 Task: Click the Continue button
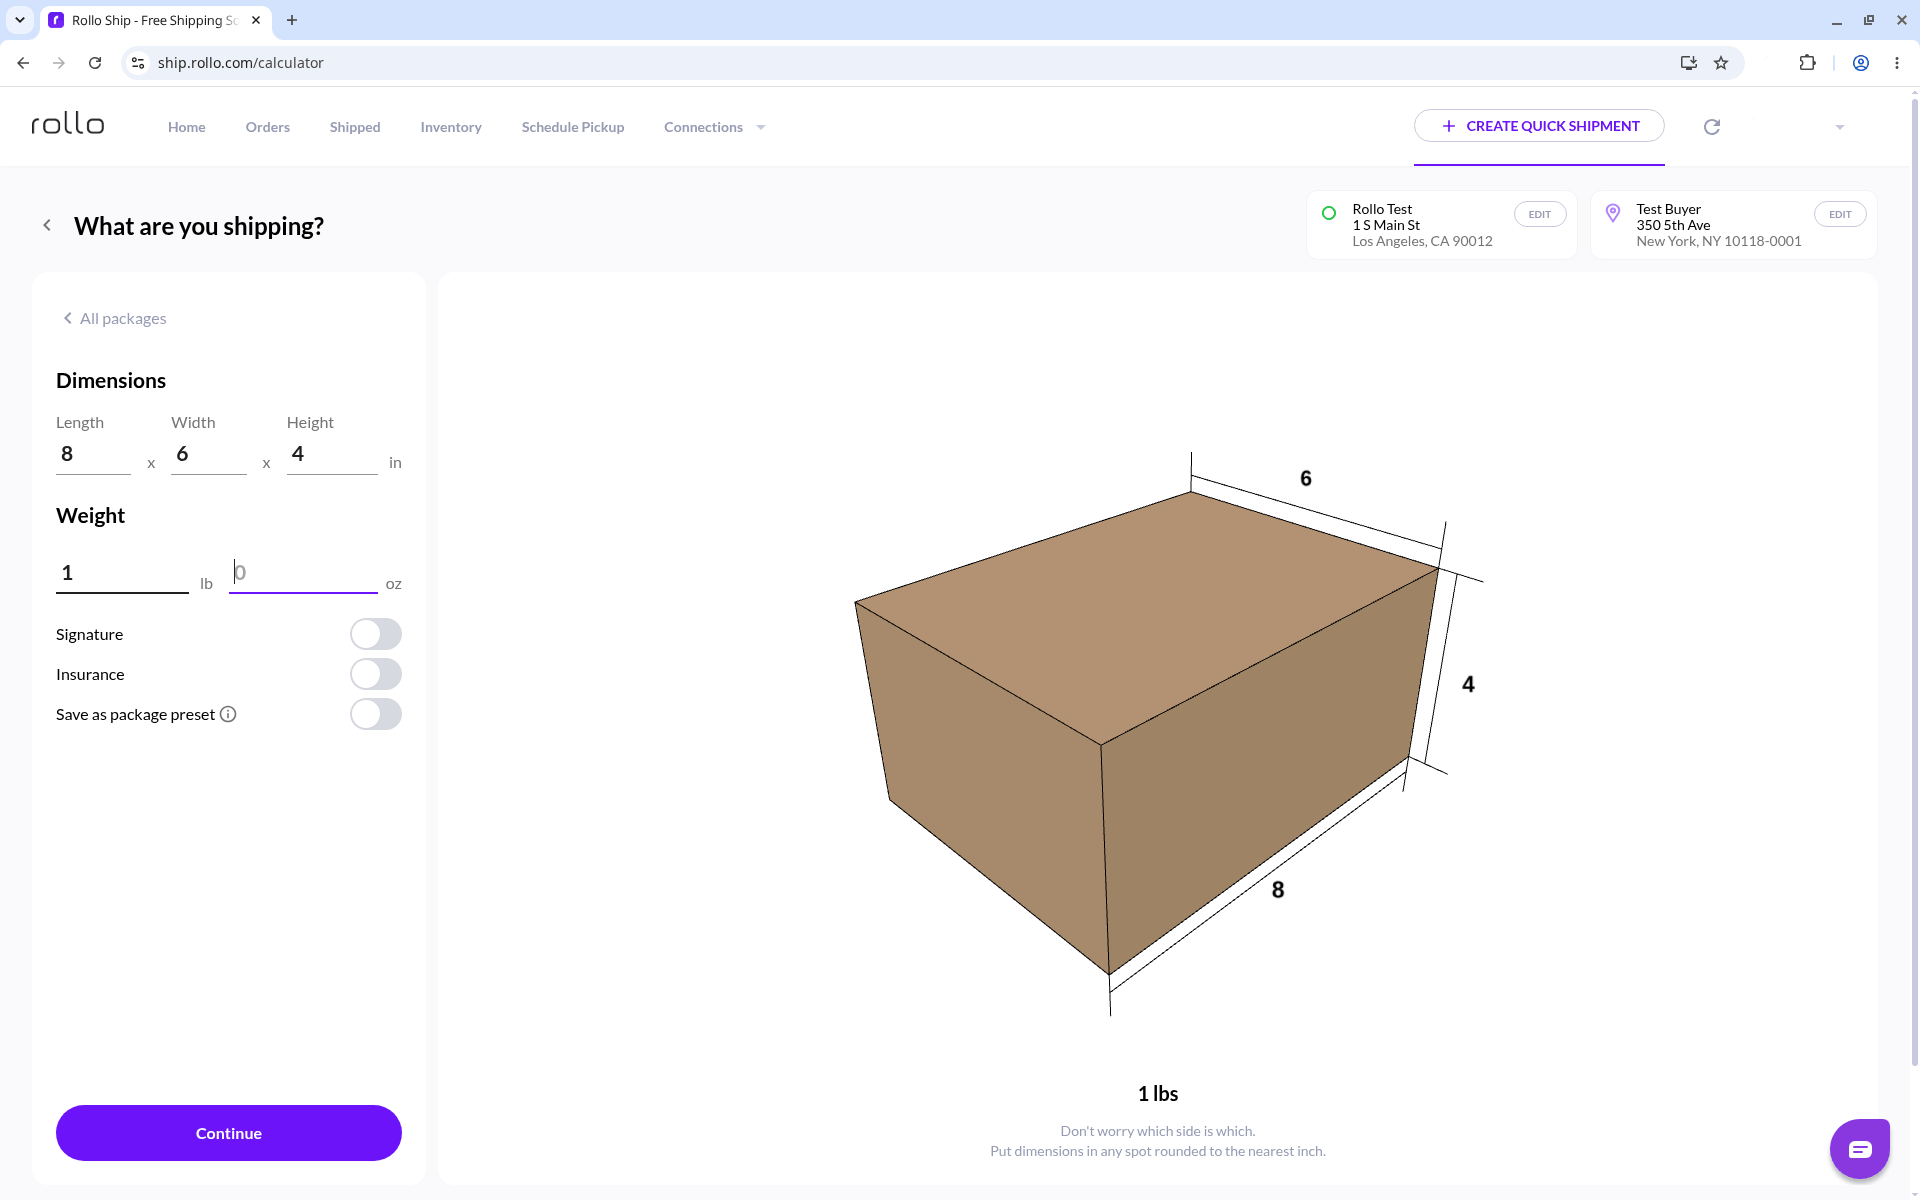click(x=229, y=1133)
